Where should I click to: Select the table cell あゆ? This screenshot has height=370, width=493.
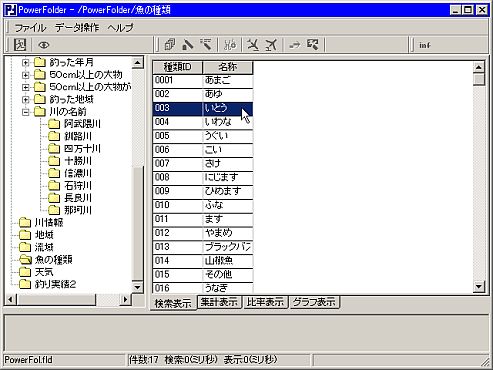pyautogui.click(x=228, y=94)
